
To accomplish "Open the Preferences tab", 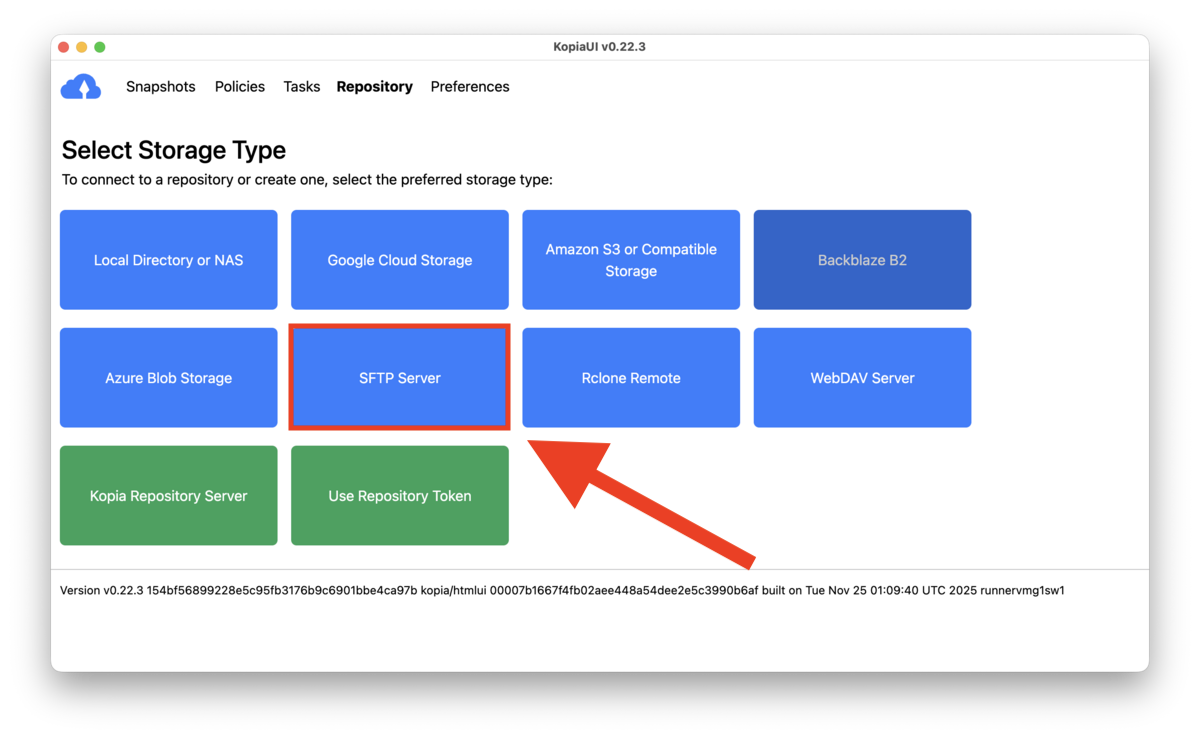I will (x=470, y=87).
